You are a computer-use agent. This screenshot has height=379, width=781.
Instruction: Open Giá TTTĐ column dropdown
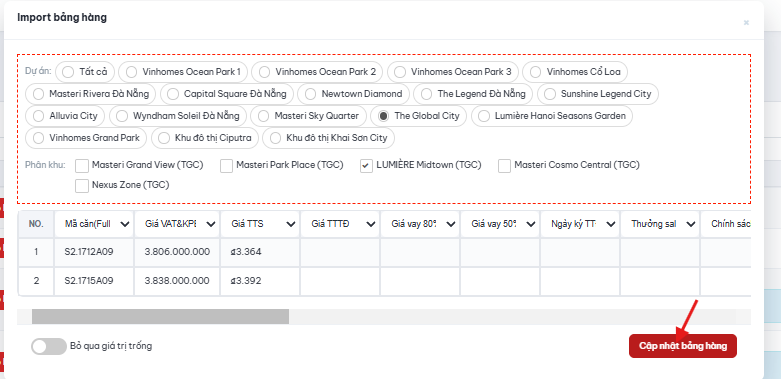tap(340, 224)
